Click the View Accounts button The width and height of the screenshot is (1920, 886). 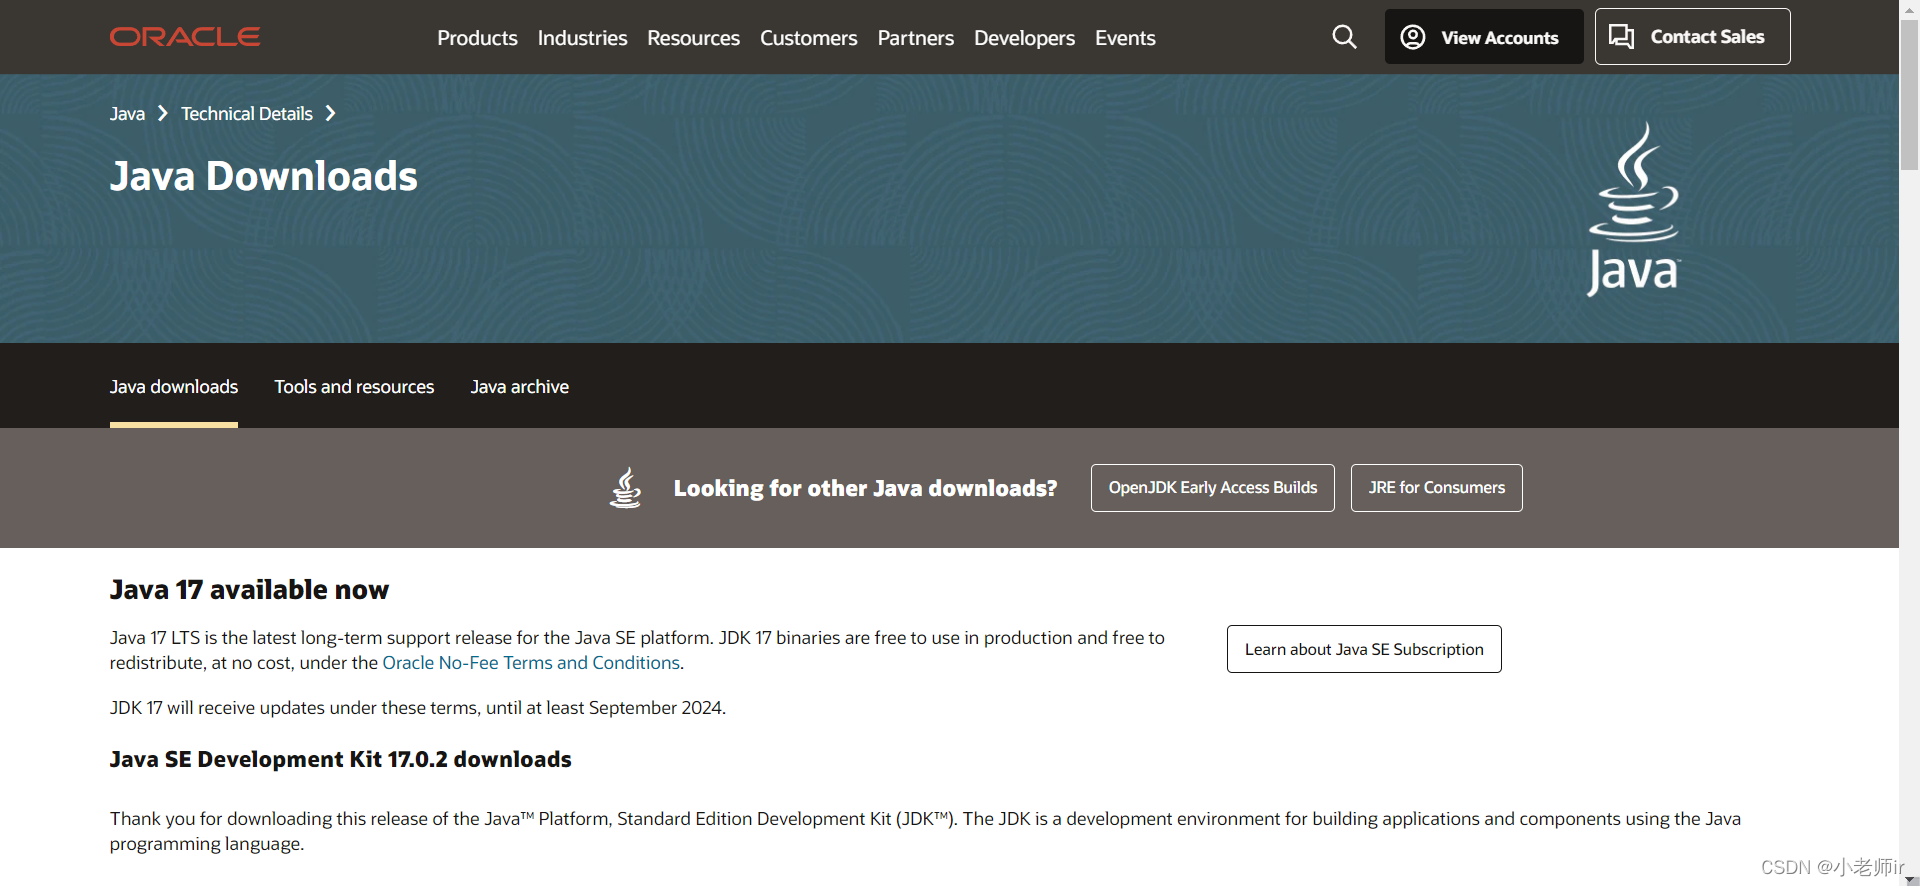[1484, 37]
